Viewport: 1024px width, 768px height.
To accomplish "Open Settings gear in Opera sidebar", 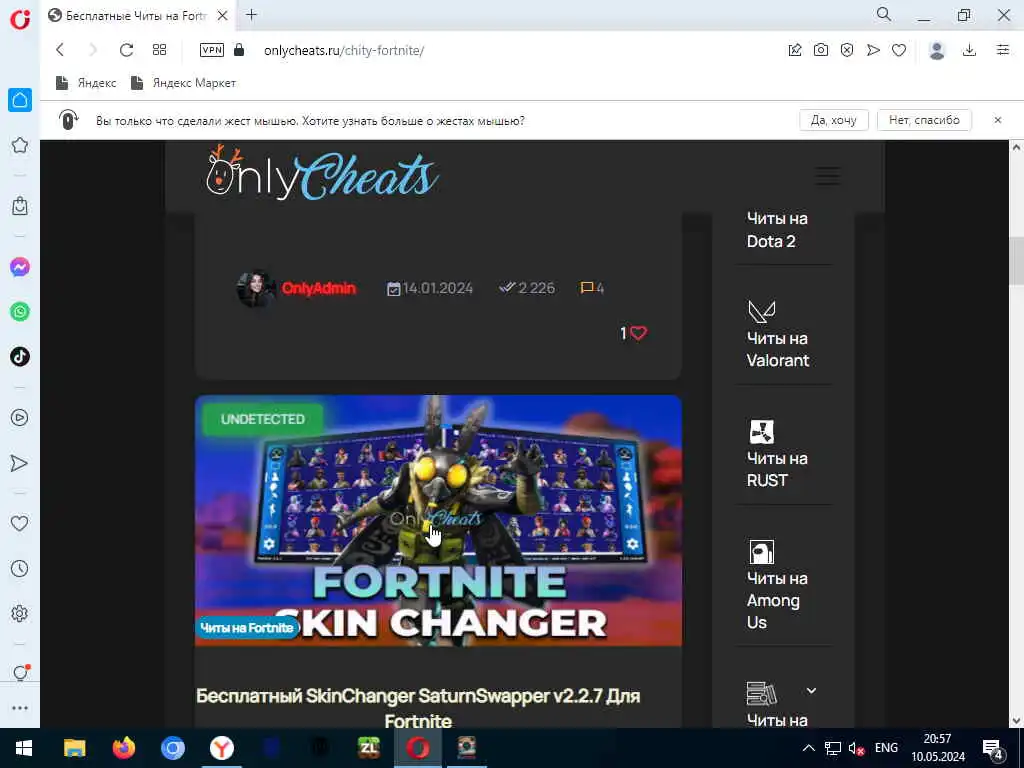I will 20,613.
